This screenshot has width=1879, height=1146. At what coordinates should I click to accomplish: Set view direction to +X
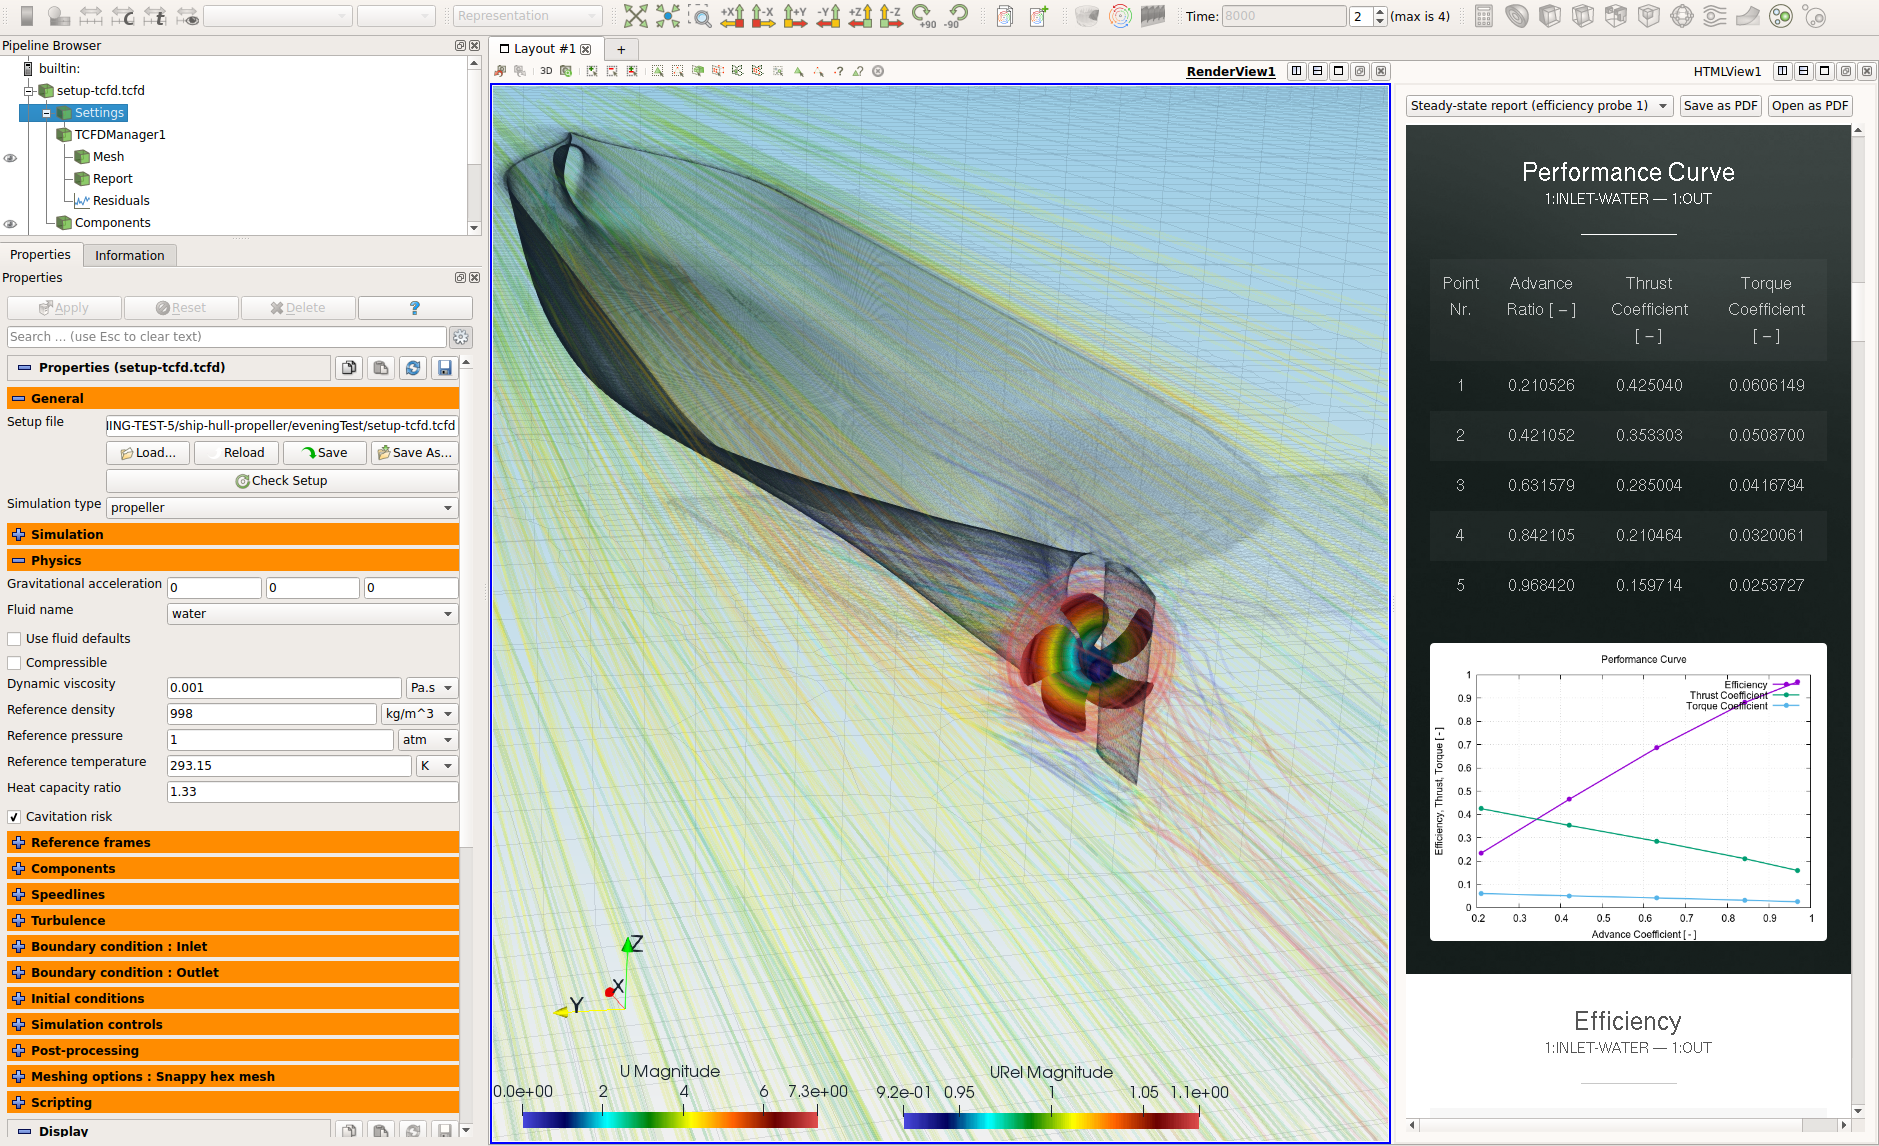click(733, 16)
